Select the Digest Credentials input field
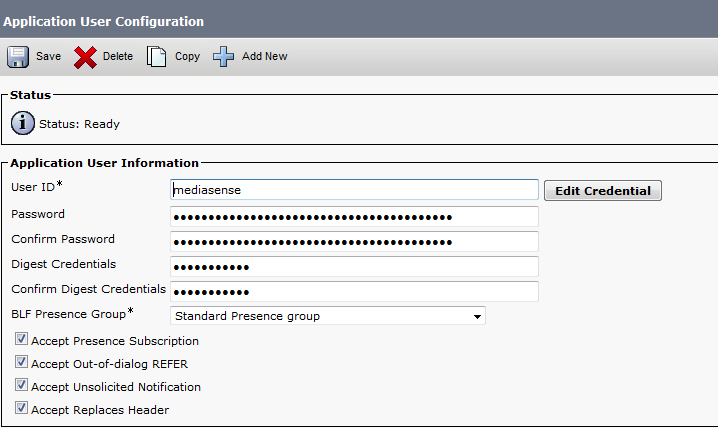The image size is (718, 428). point(354,266)
